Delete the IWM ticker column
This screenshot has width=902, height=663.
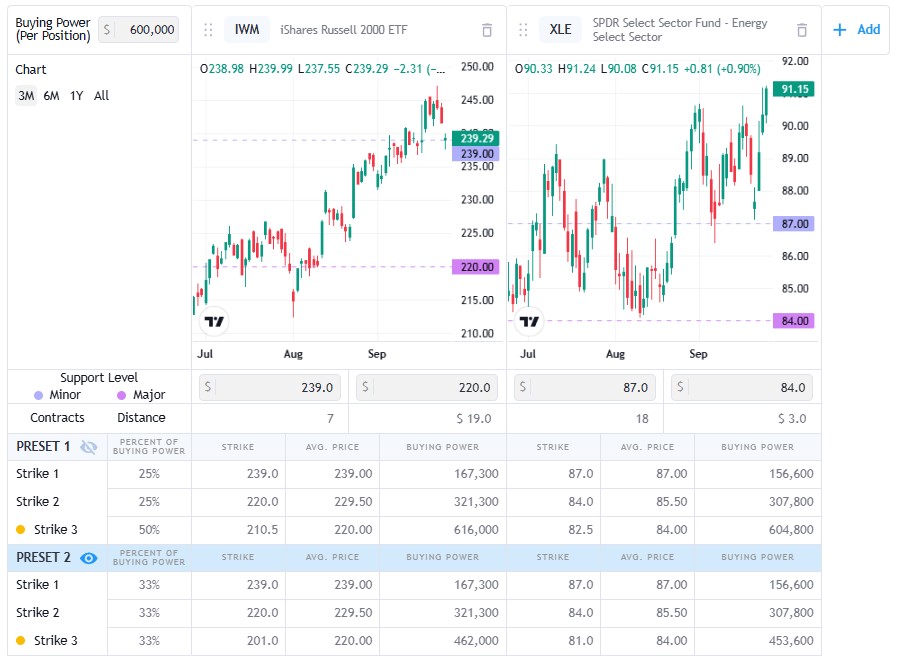click(x=487, y=30)
